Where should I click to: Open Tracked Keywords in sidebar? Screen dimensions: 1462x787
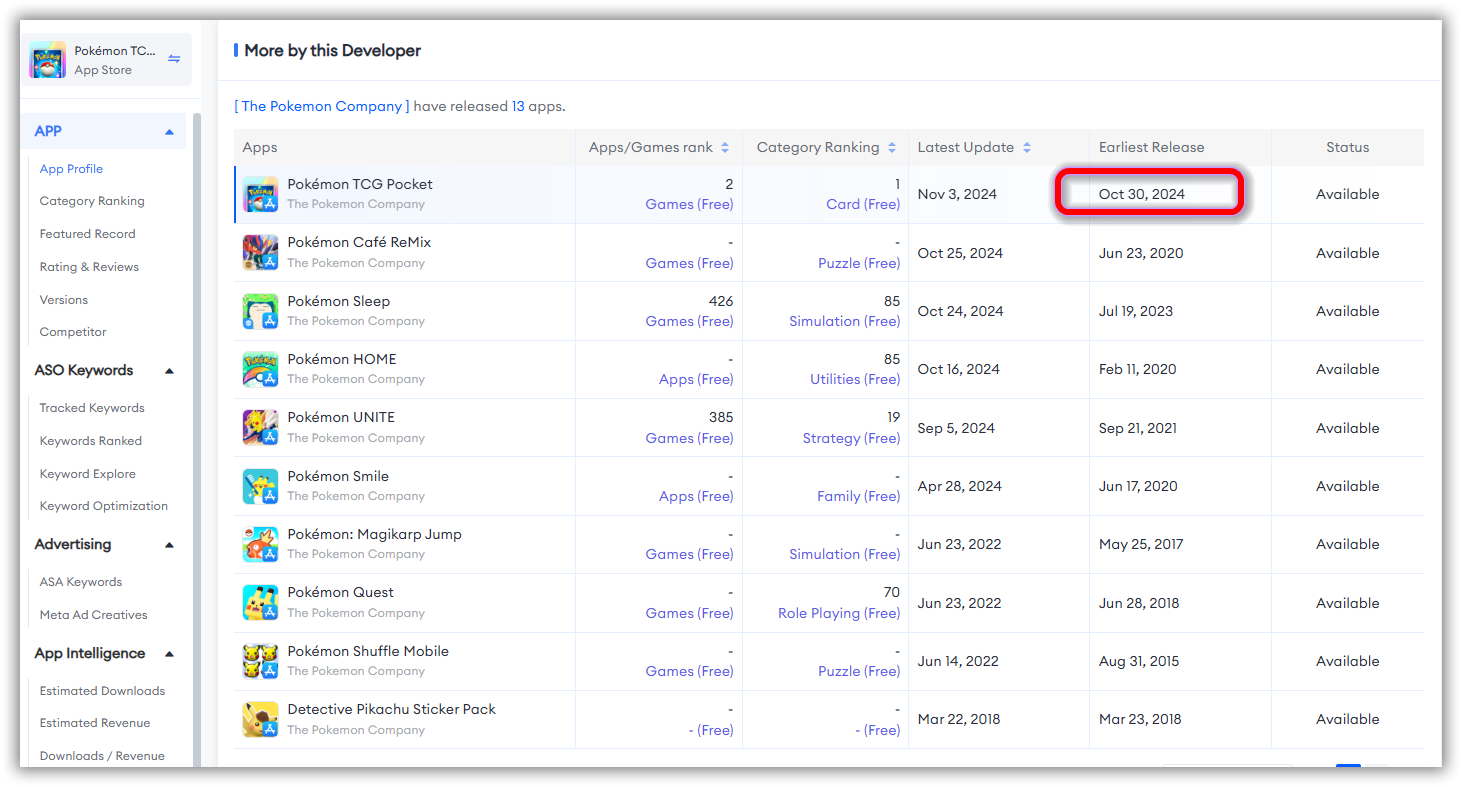click(92, 408)
